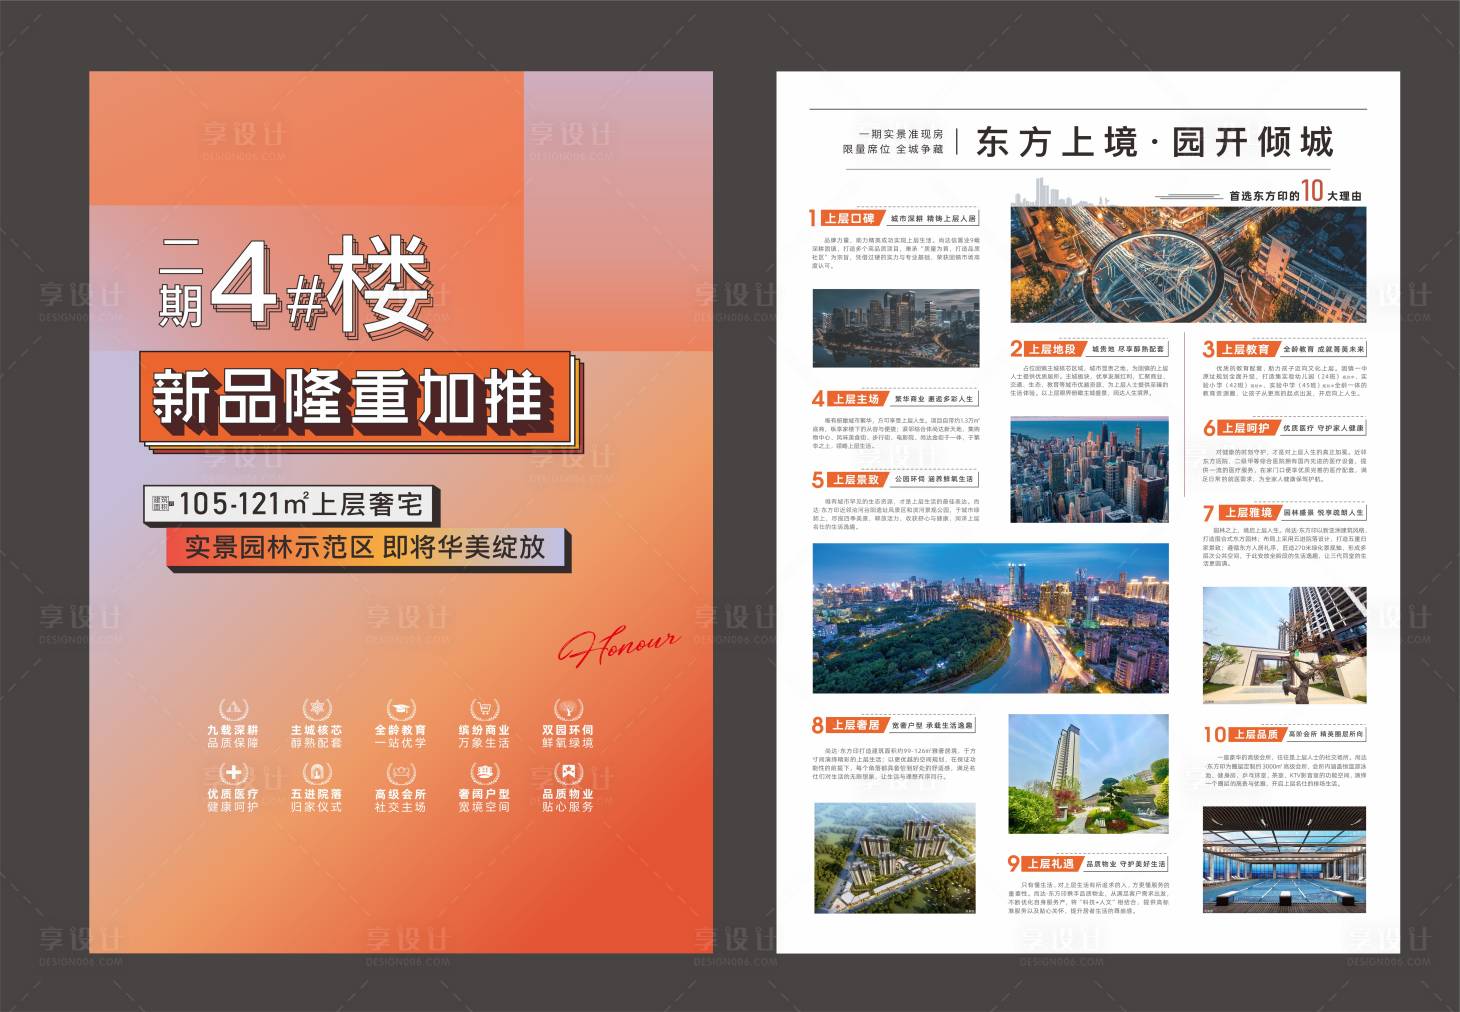Screen dimensions: 1460x1012
Task: Click the icon above 奢阔户型
Action: tap(484, 772)
